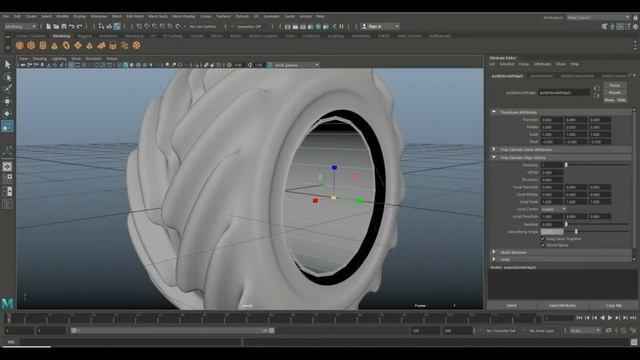Image resolution: width=640 pixels, height=360 pixels.
Task: Create a polygon helix from shelf
Action: (124, 45)
